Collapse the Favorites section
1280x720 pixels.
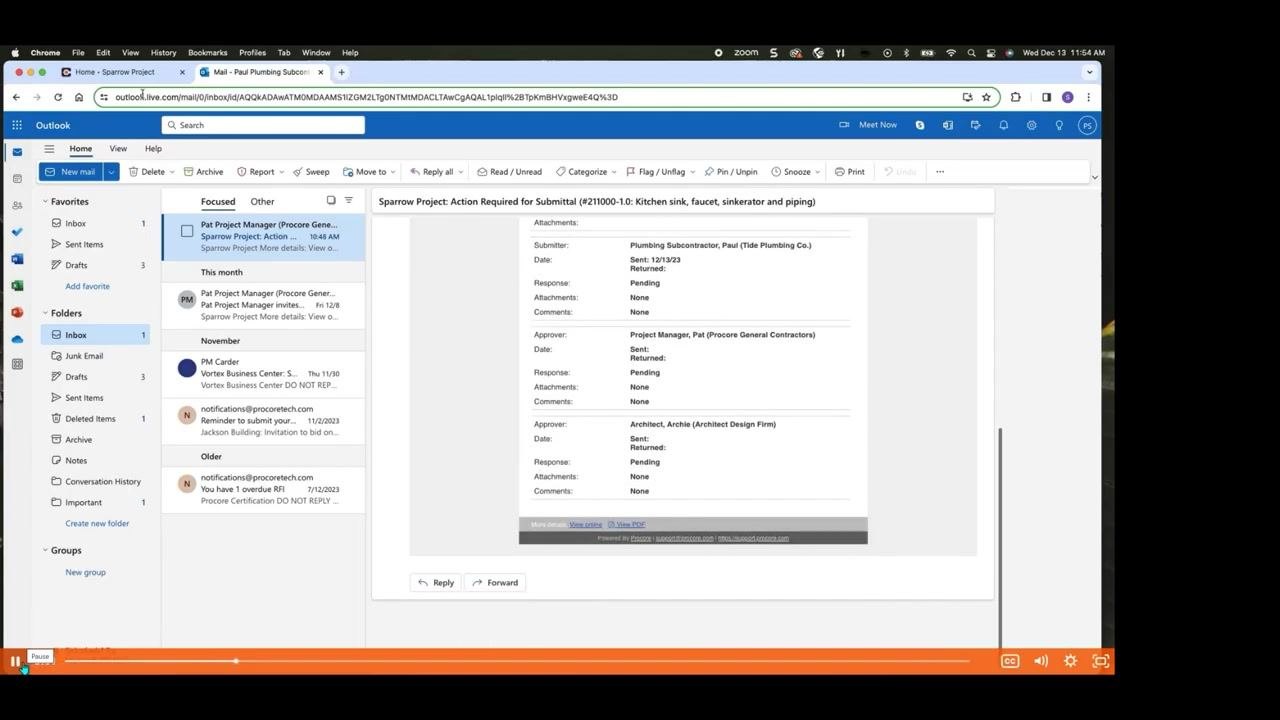tap(45, 202)
